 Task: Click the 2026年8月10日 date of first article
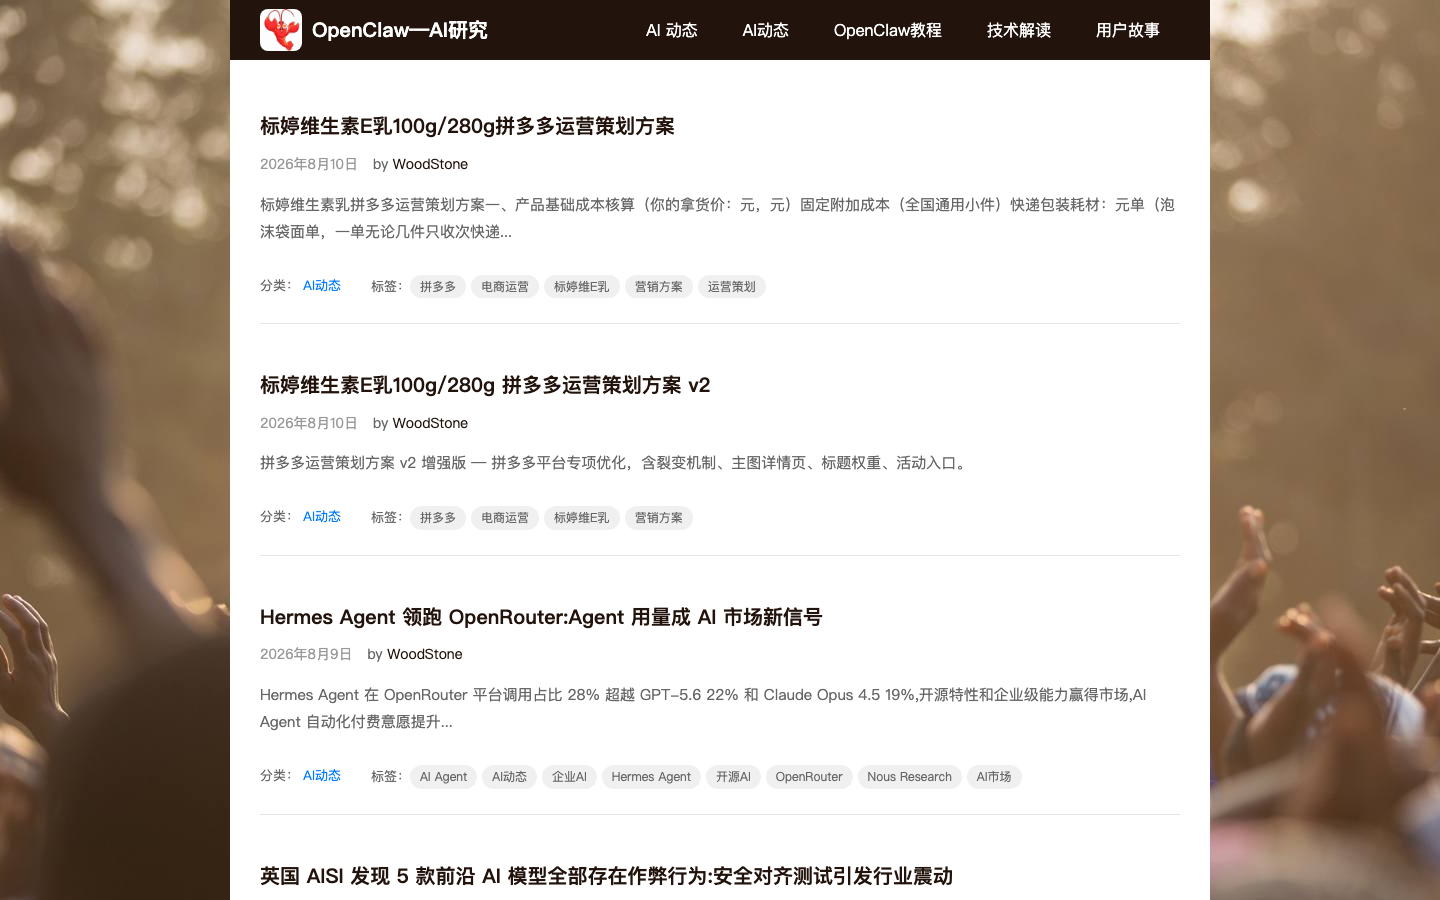pyautogui.click(x=309, y=164)
